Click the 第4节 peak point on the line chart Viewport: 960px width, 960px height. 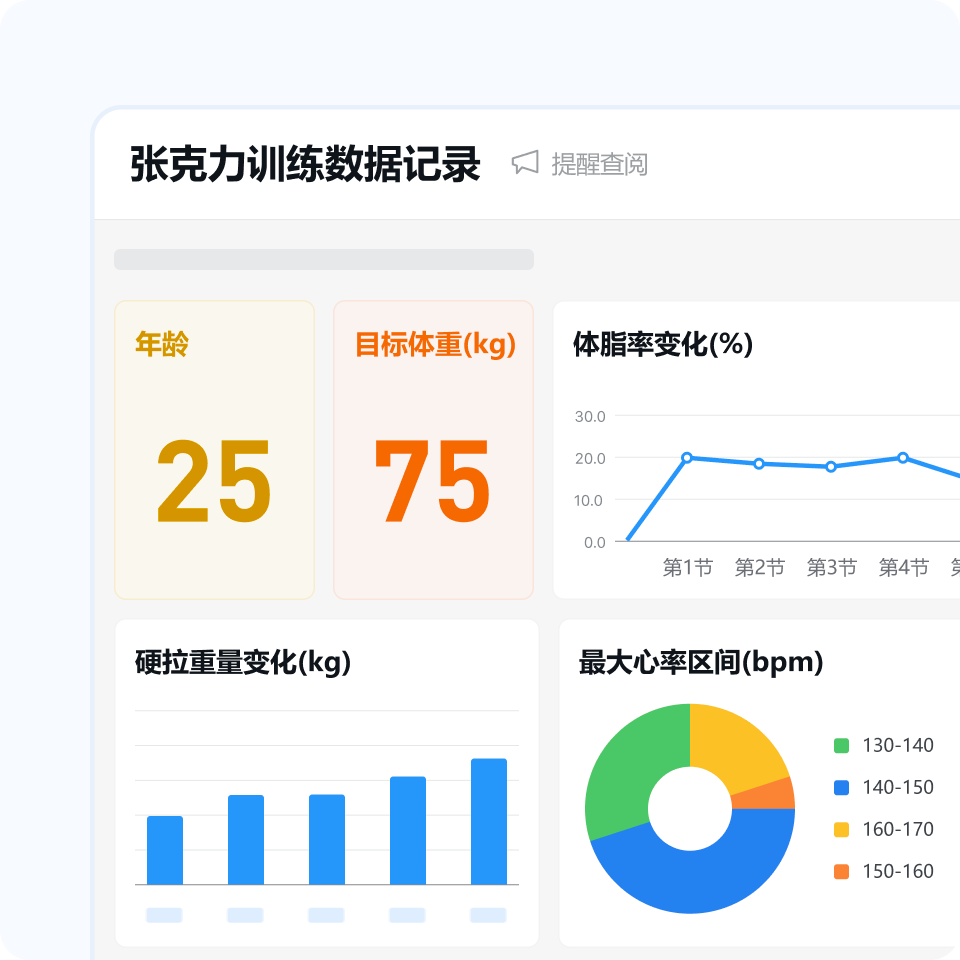tap(901, 458)
